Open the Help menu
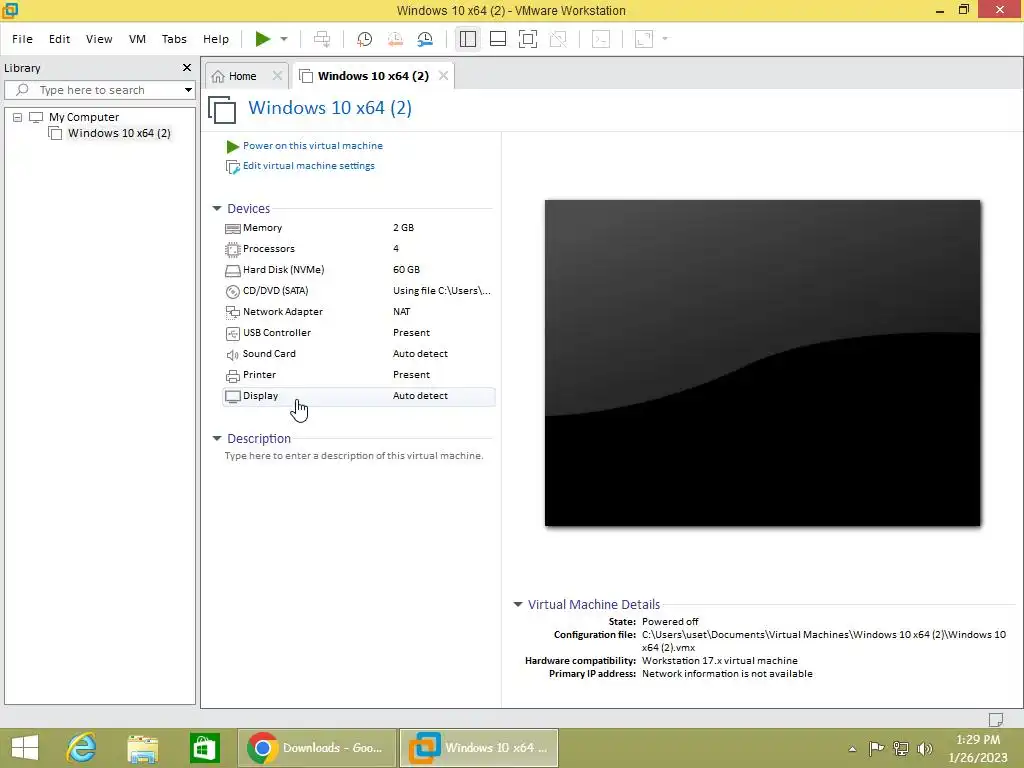This screenshot has height=768, width=1024. tap(216, 39)
